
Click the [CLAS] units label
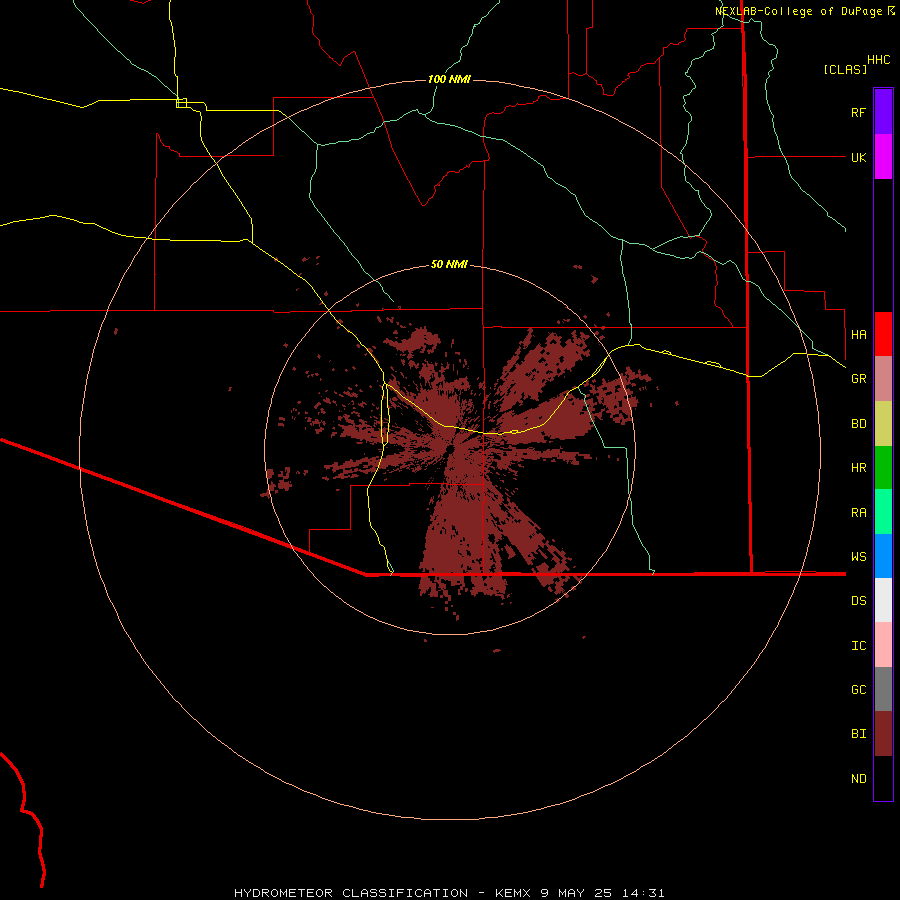tap(845, 69)
